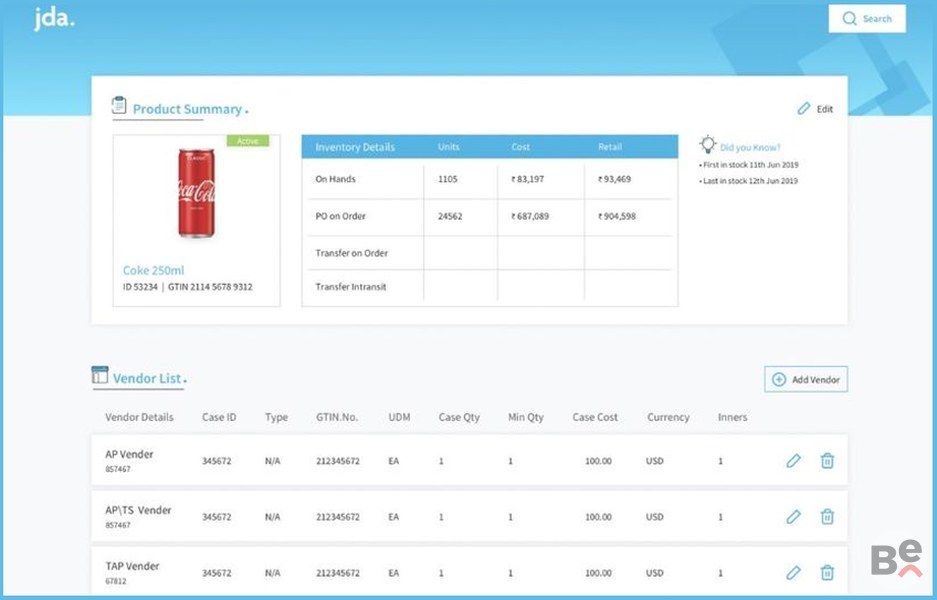
Task: Click GTIN 212345672 in AP\TS Vender row
Action: [338, 517]
